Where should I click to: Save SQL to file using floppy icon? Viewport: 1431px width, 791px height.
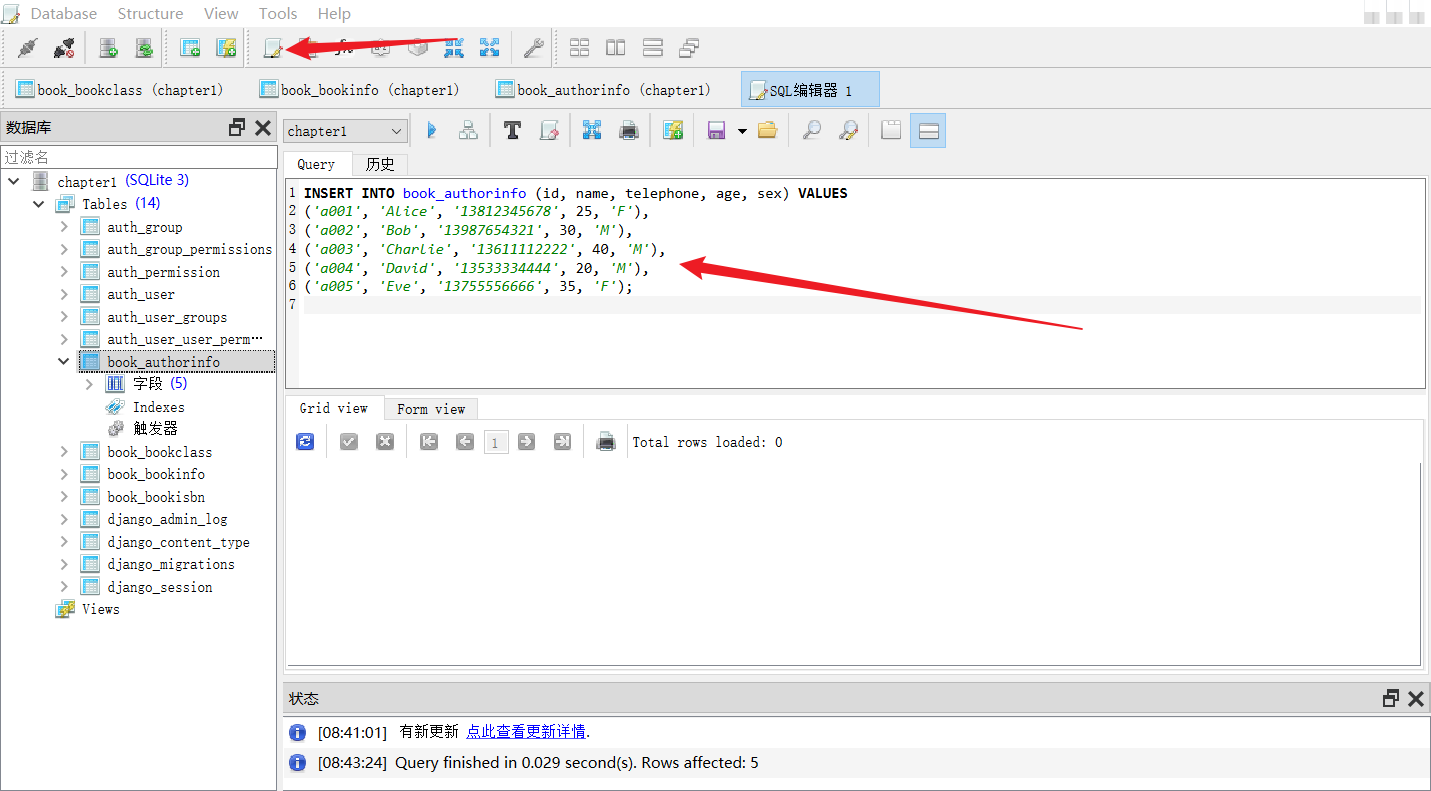[716, 130]
